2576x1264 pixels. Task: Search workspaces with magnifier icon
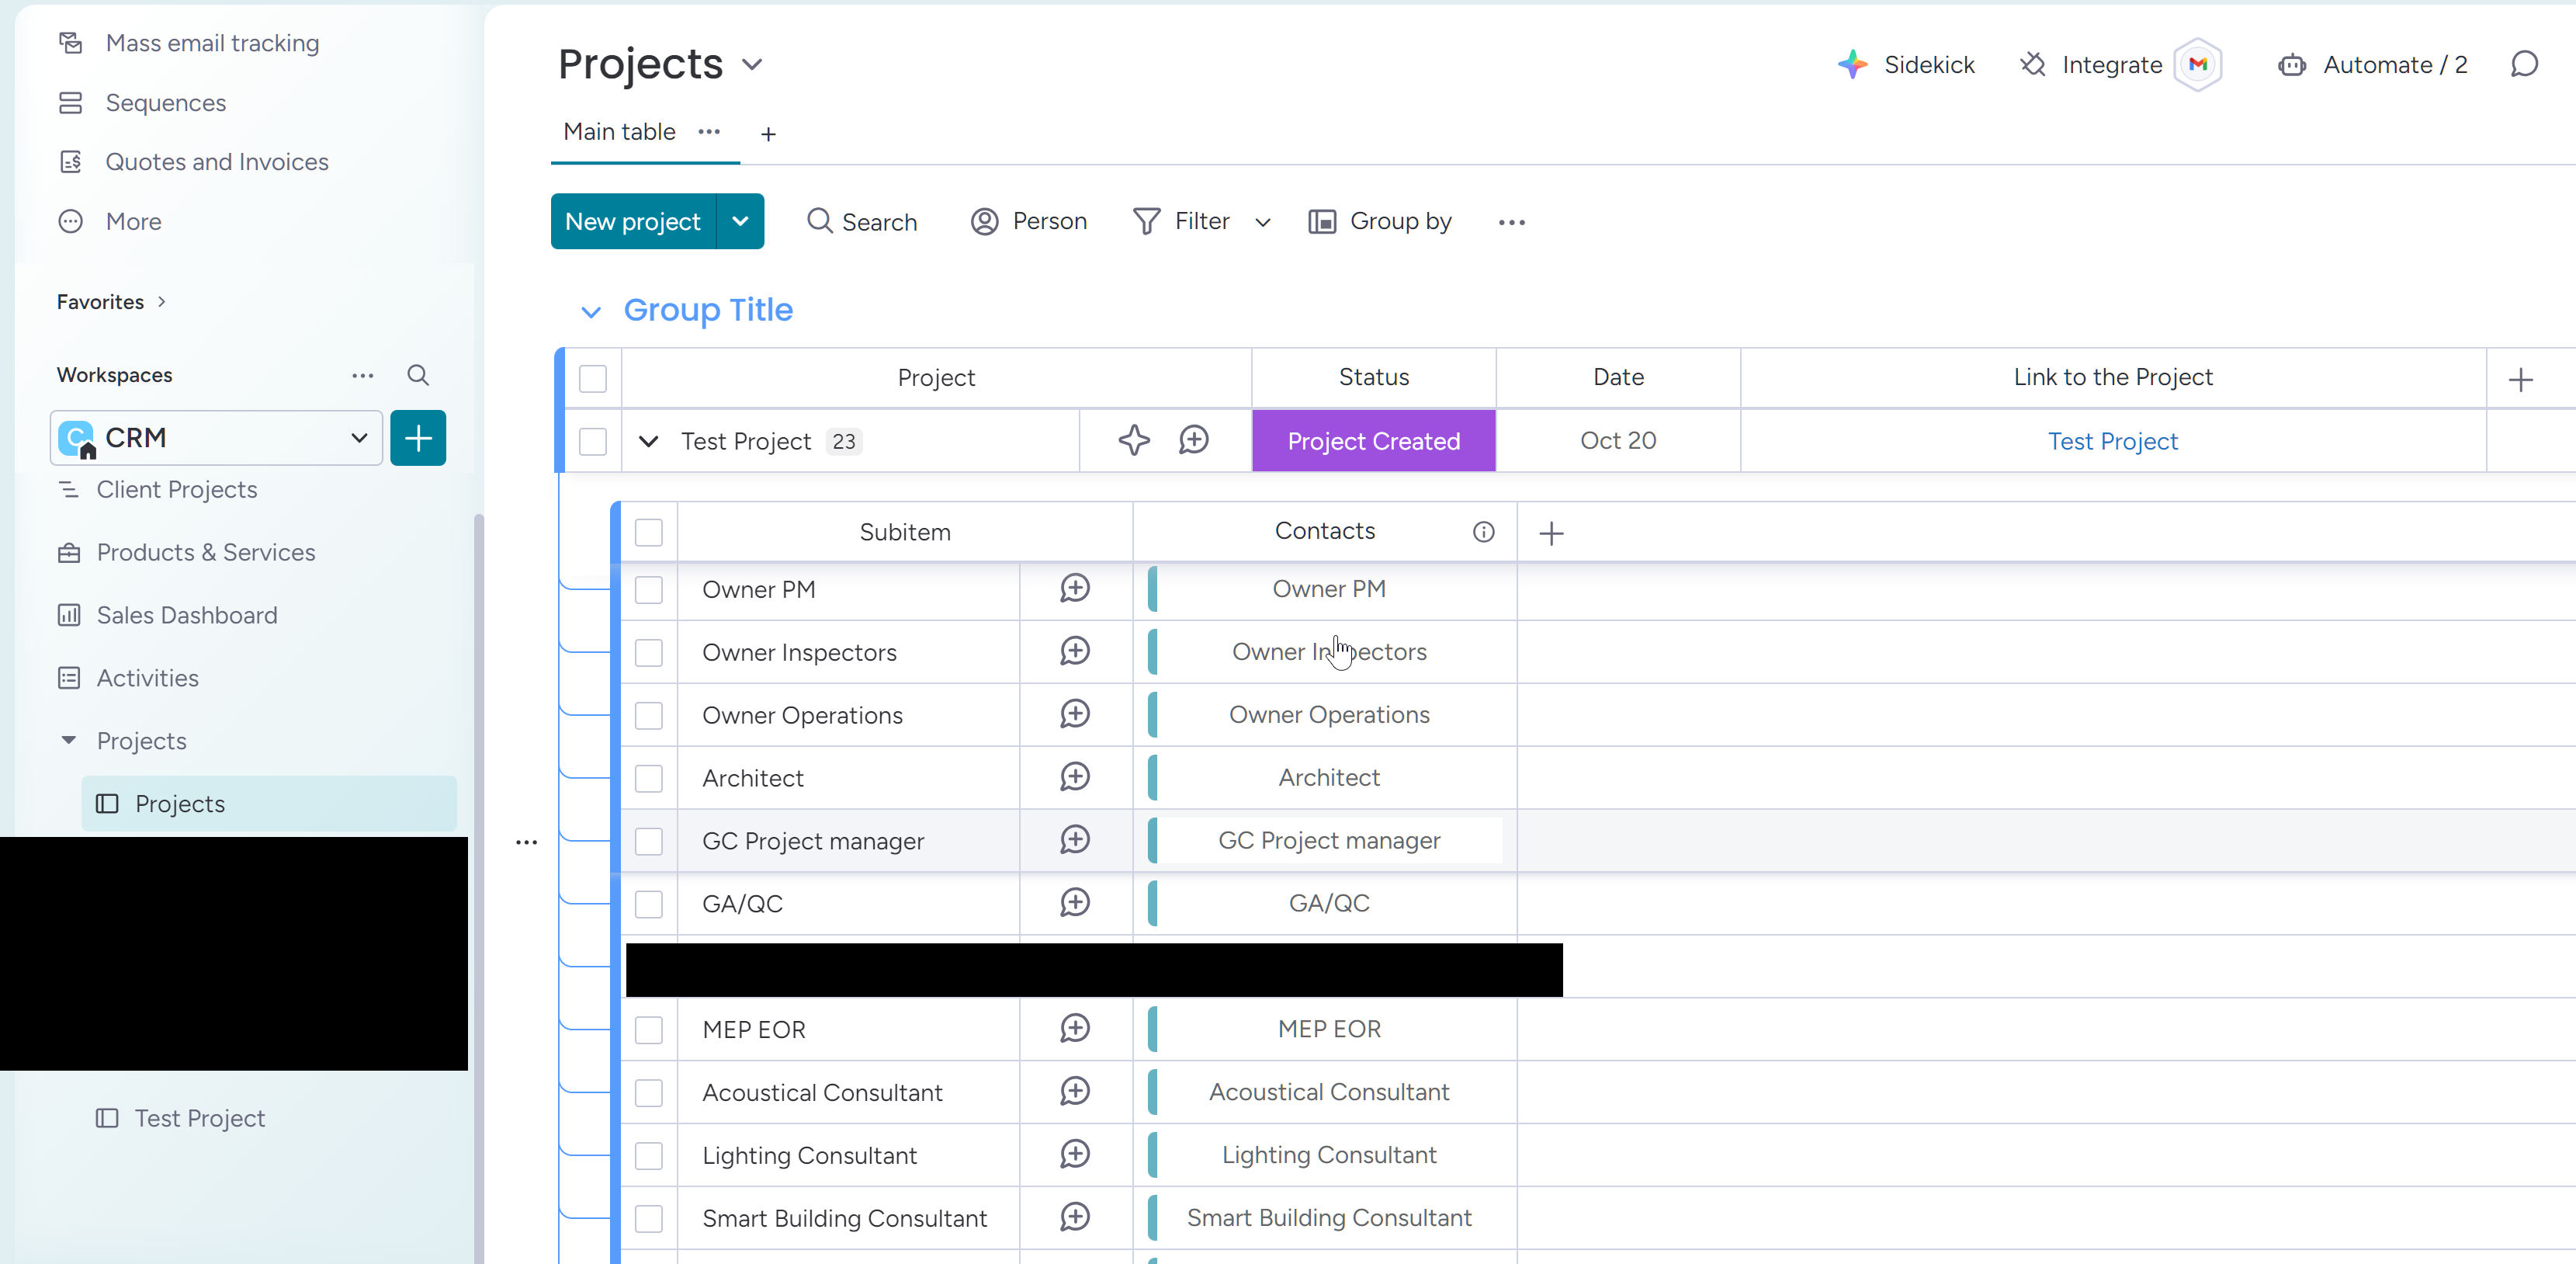click(x=418, y=375)
